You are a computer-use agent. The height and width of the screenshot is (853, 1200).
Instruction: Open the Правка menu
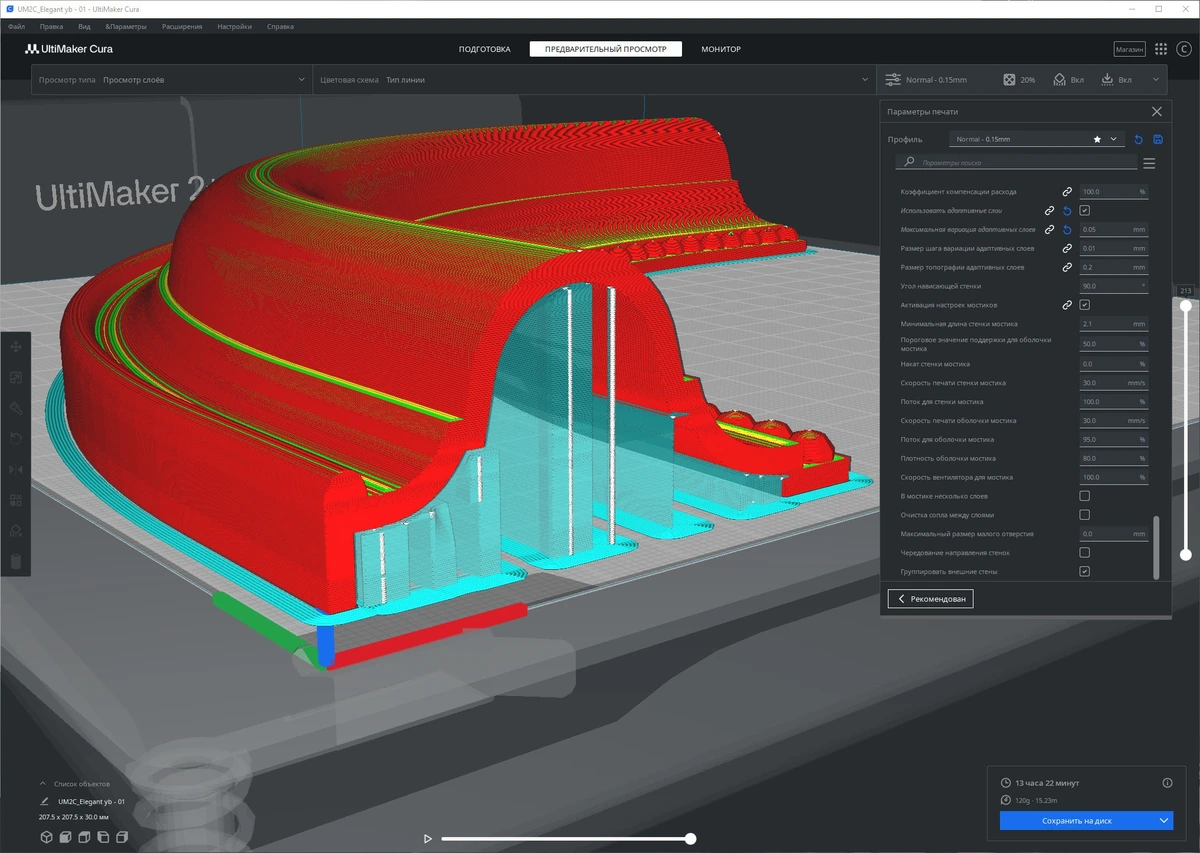click(x=51, y=27)
